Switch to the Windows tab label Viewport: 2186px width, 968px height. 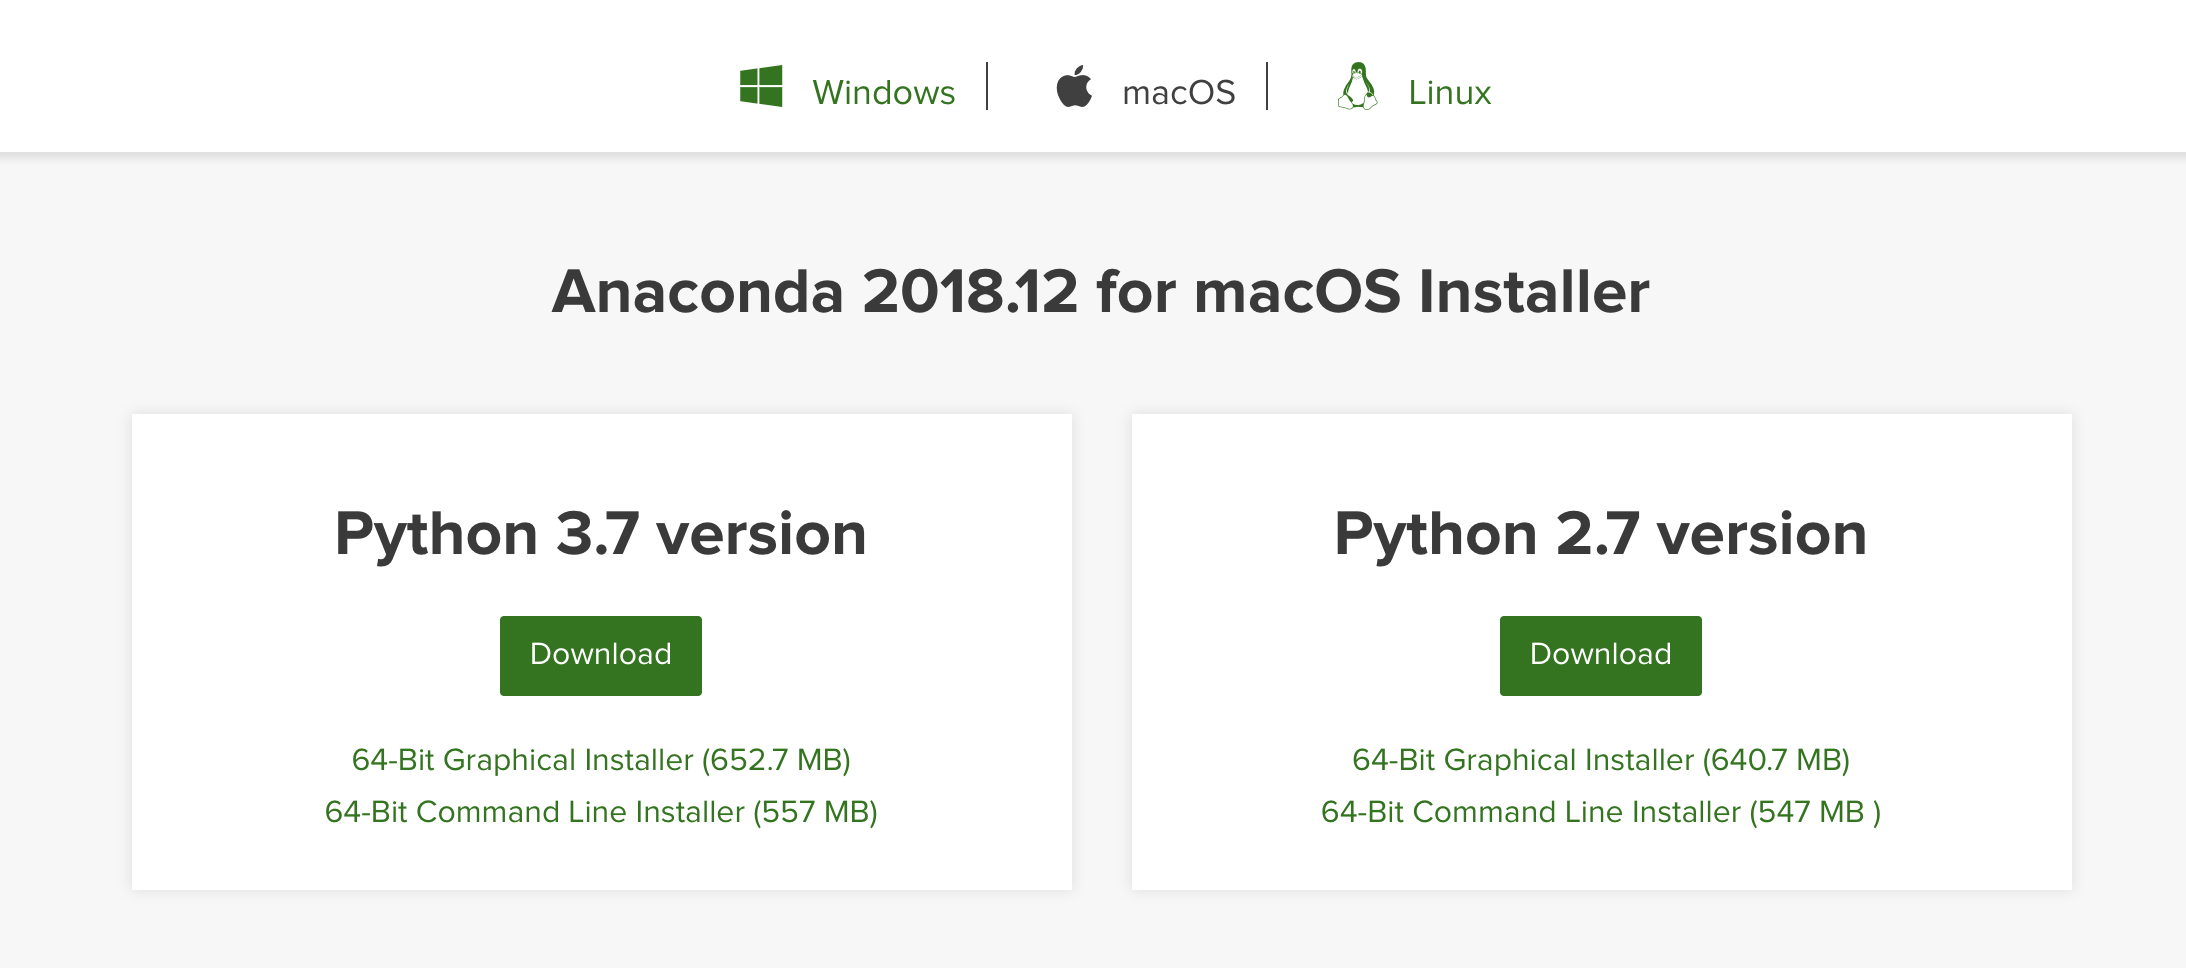(883, 92)
